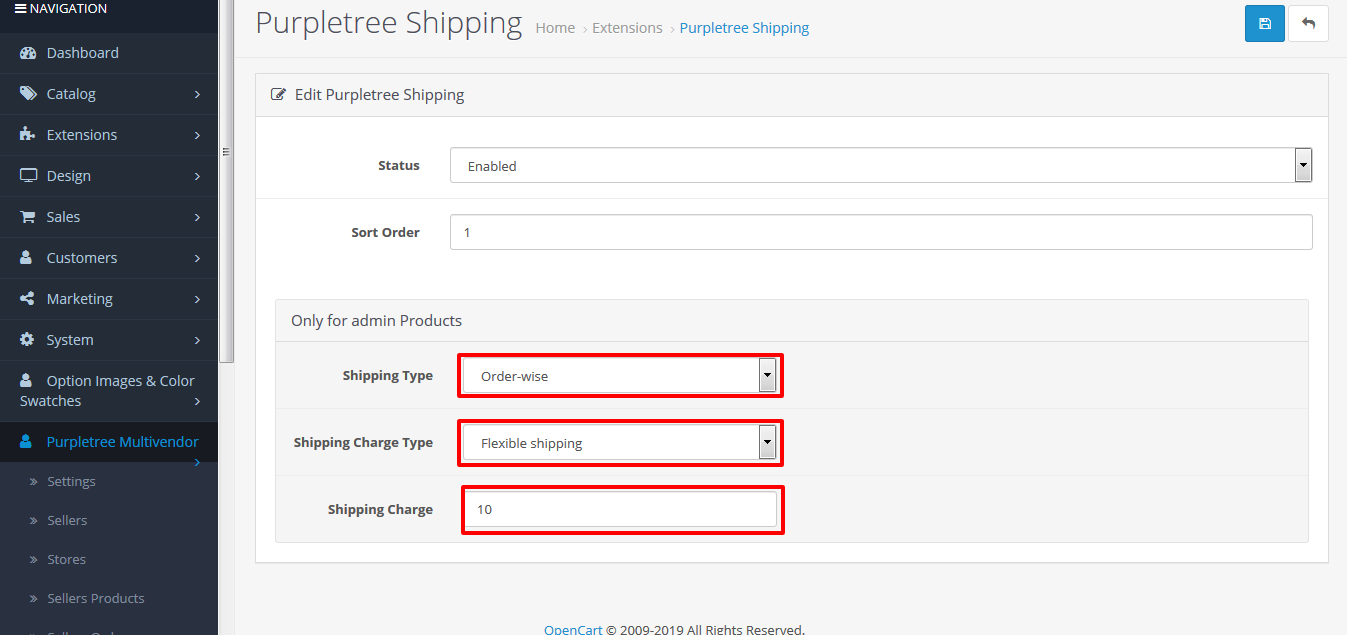1347x635 pixels.
Task: Click the Marketing share icon
Action: 27,299
